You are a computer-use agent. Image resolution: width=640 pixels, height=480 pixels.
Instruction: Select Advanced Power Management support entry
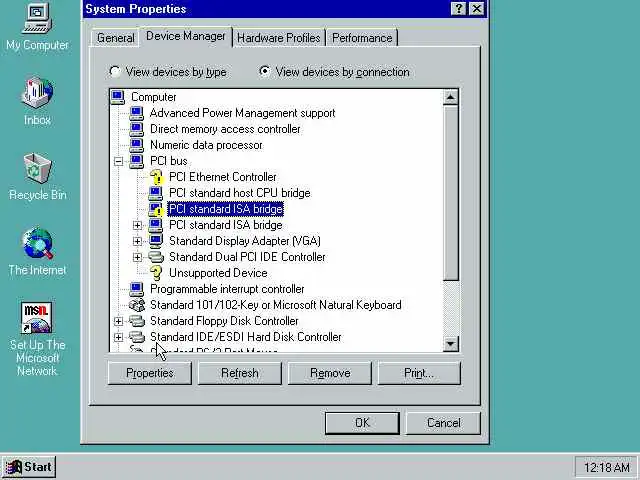242,113
